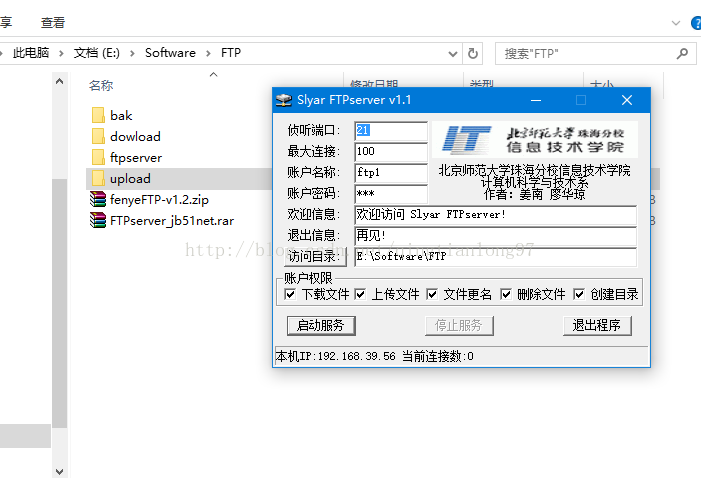This screenshot has height=478, width=701.
Task: Select FTPserver_jb51net.rar file name
Action: [x=172, y=220]
